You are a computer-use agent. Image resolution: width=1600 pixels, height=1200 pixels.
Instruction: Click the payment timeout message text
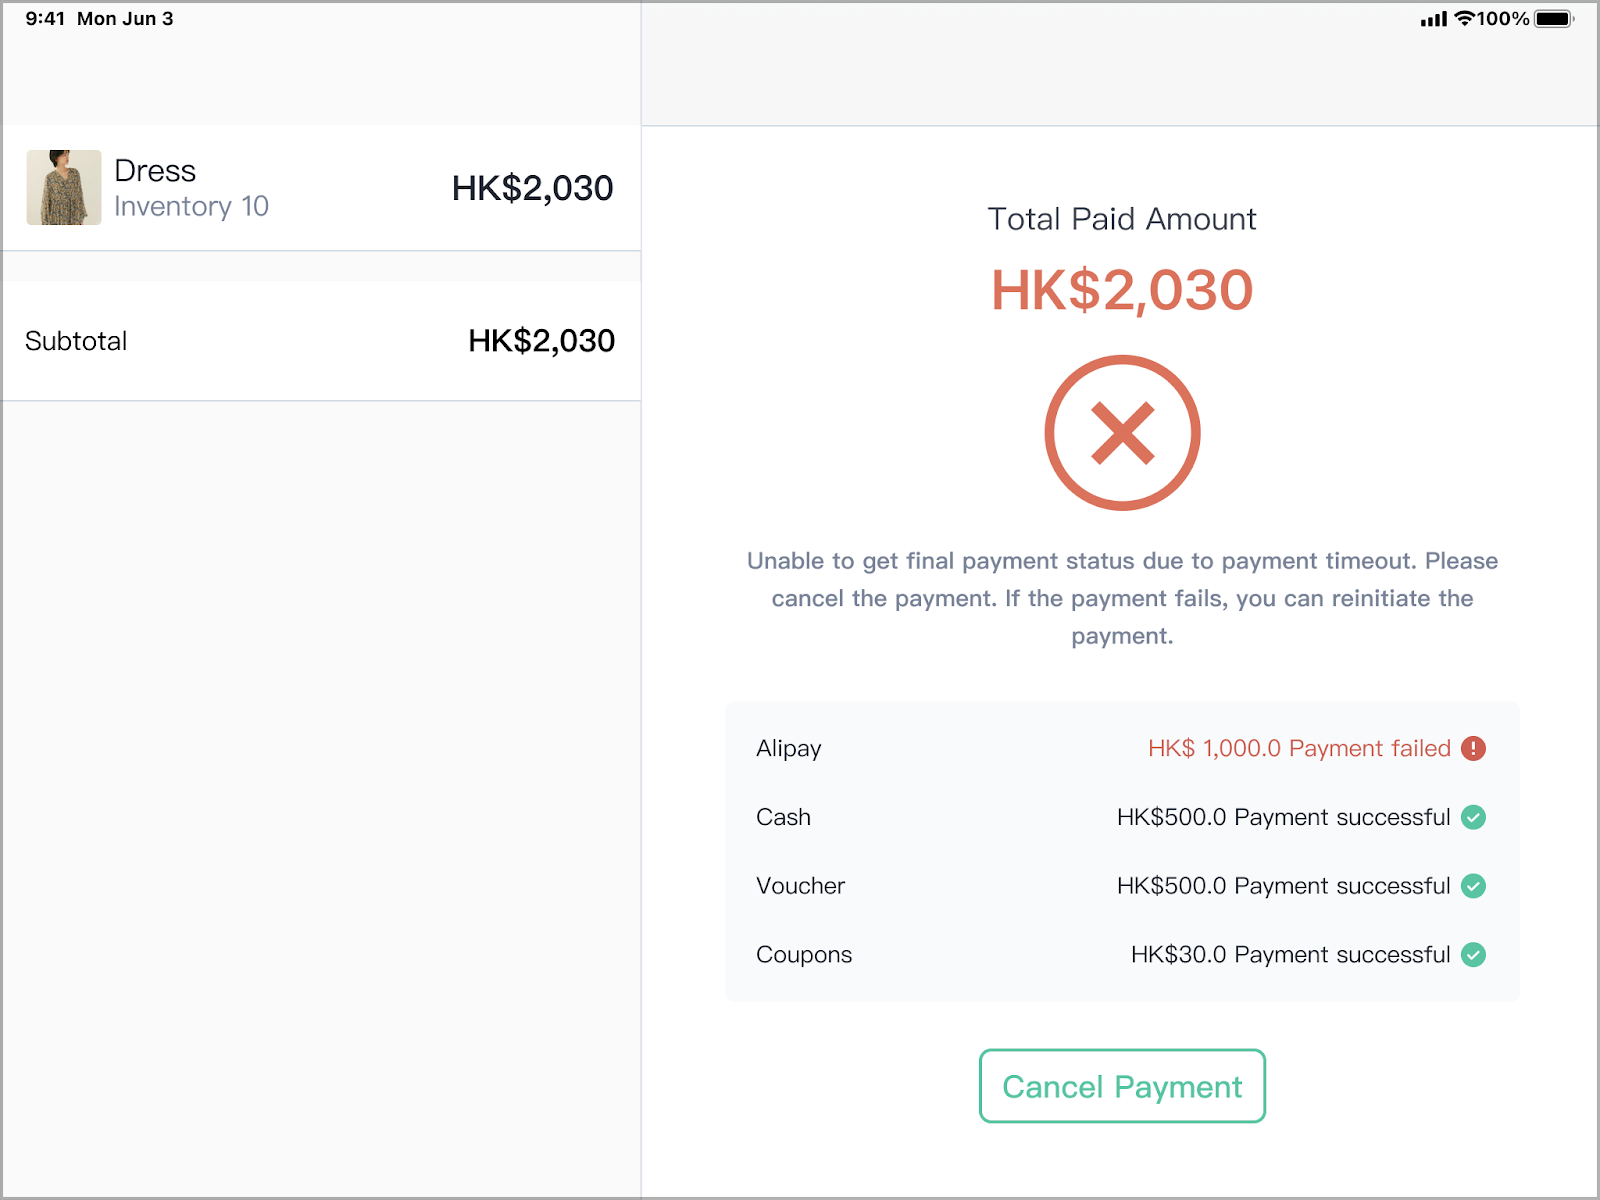tap(1122, 598)
